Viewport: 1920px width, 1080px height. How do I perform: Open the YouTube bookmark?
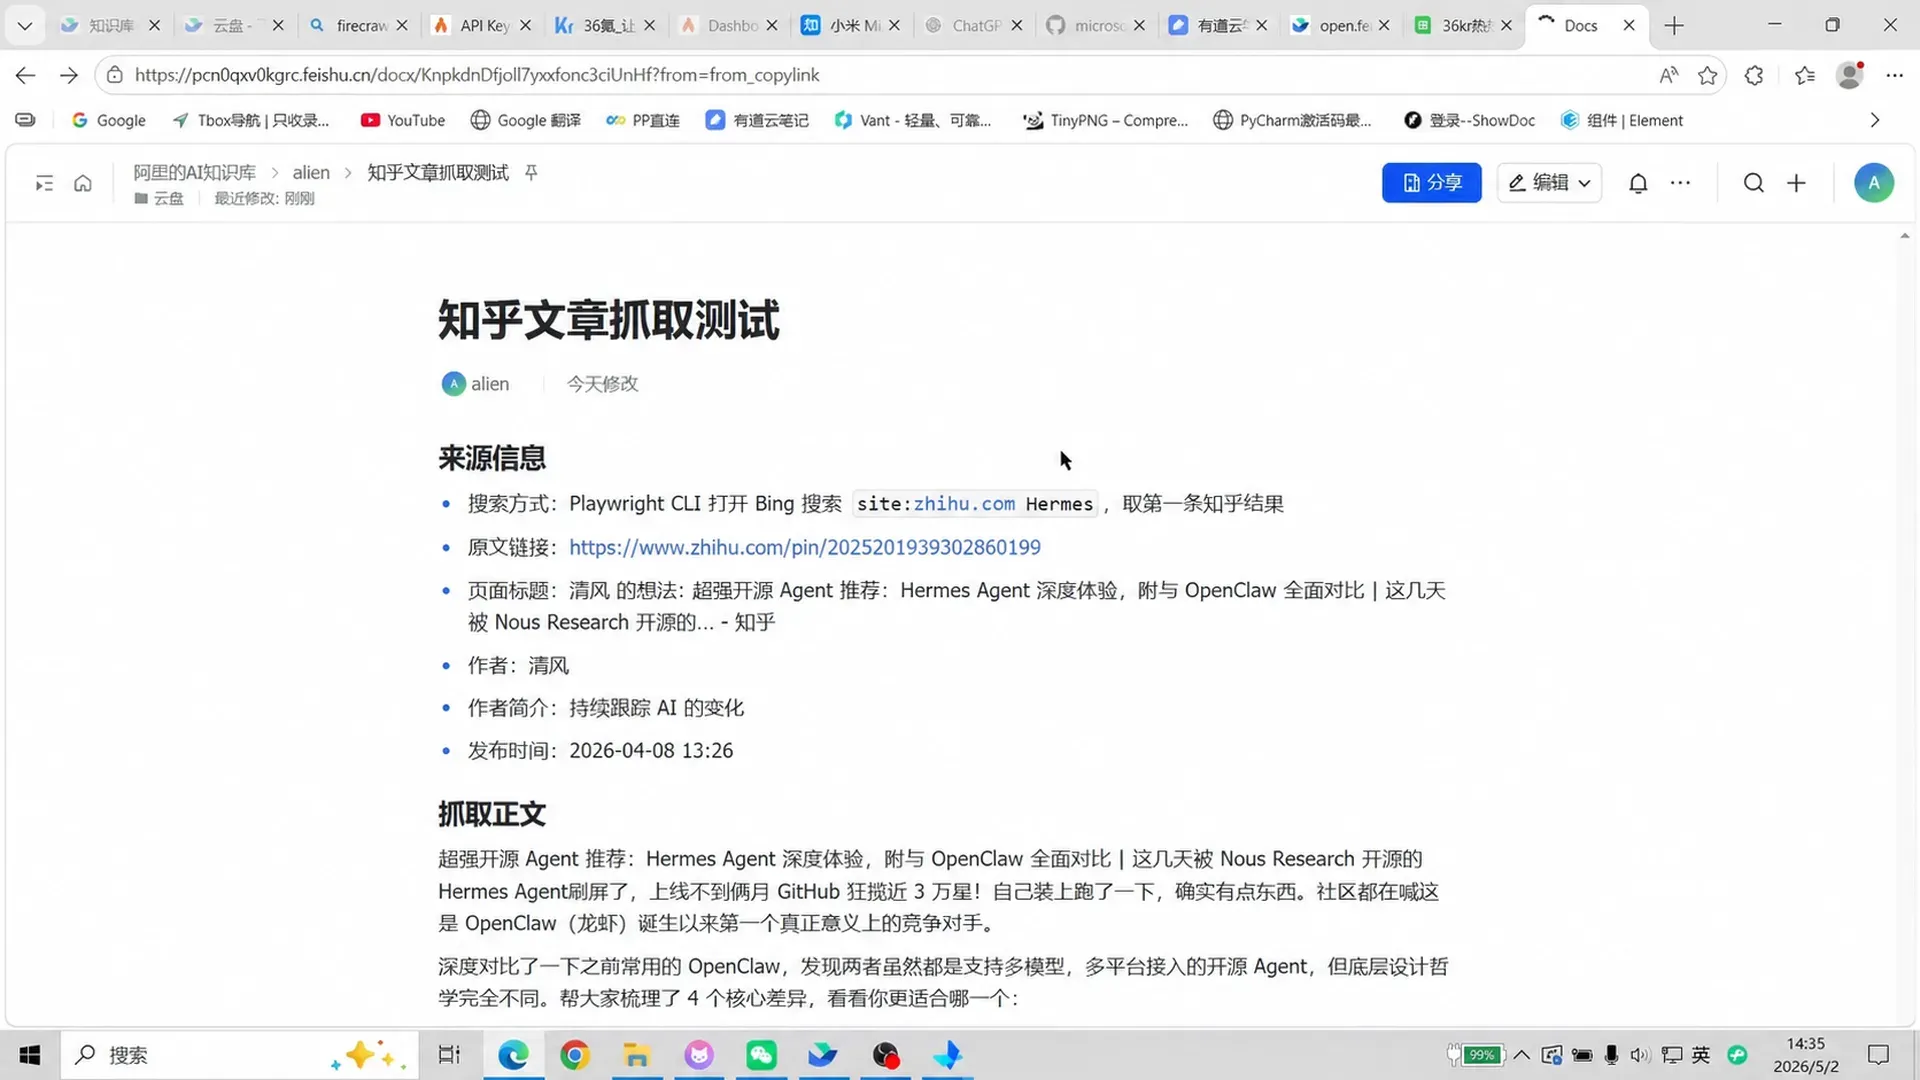(x=404, y=120)
